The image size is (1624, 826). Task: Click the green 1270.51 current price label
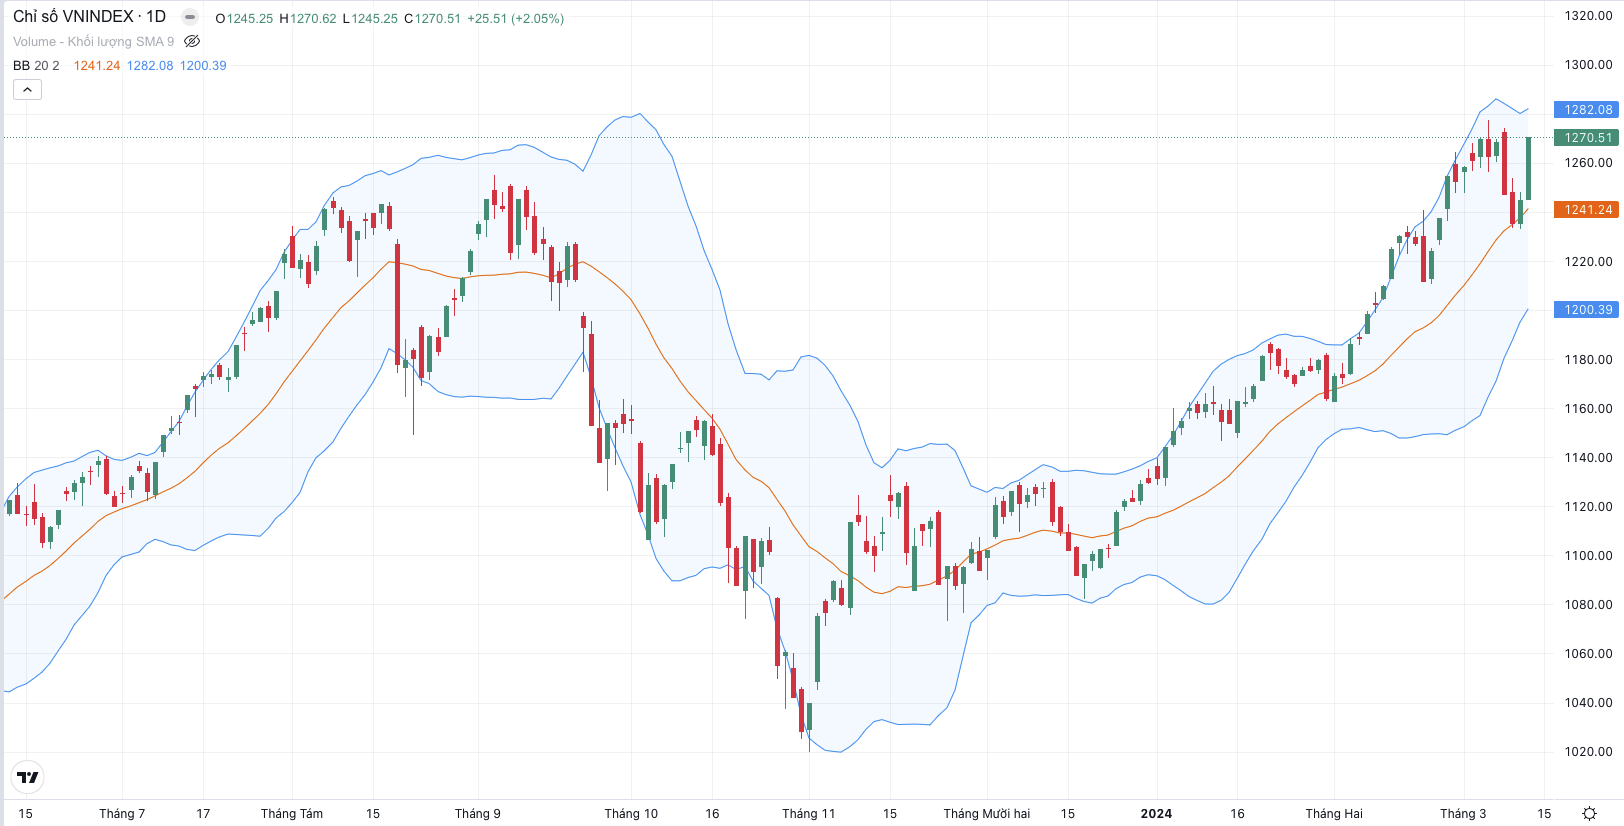pyautogui.click(x=1586, y=138)
